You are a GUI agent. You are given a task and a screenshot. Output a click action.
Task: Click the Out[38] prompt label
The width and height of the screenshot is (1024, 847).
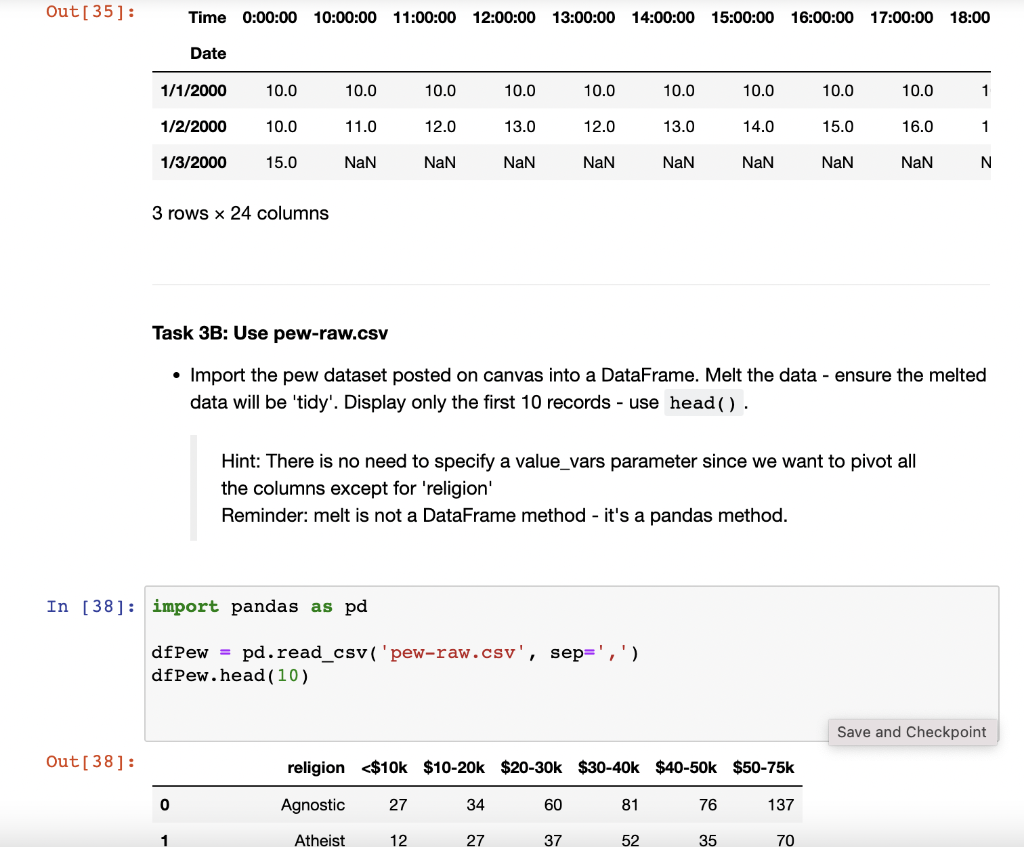(90, 761)
